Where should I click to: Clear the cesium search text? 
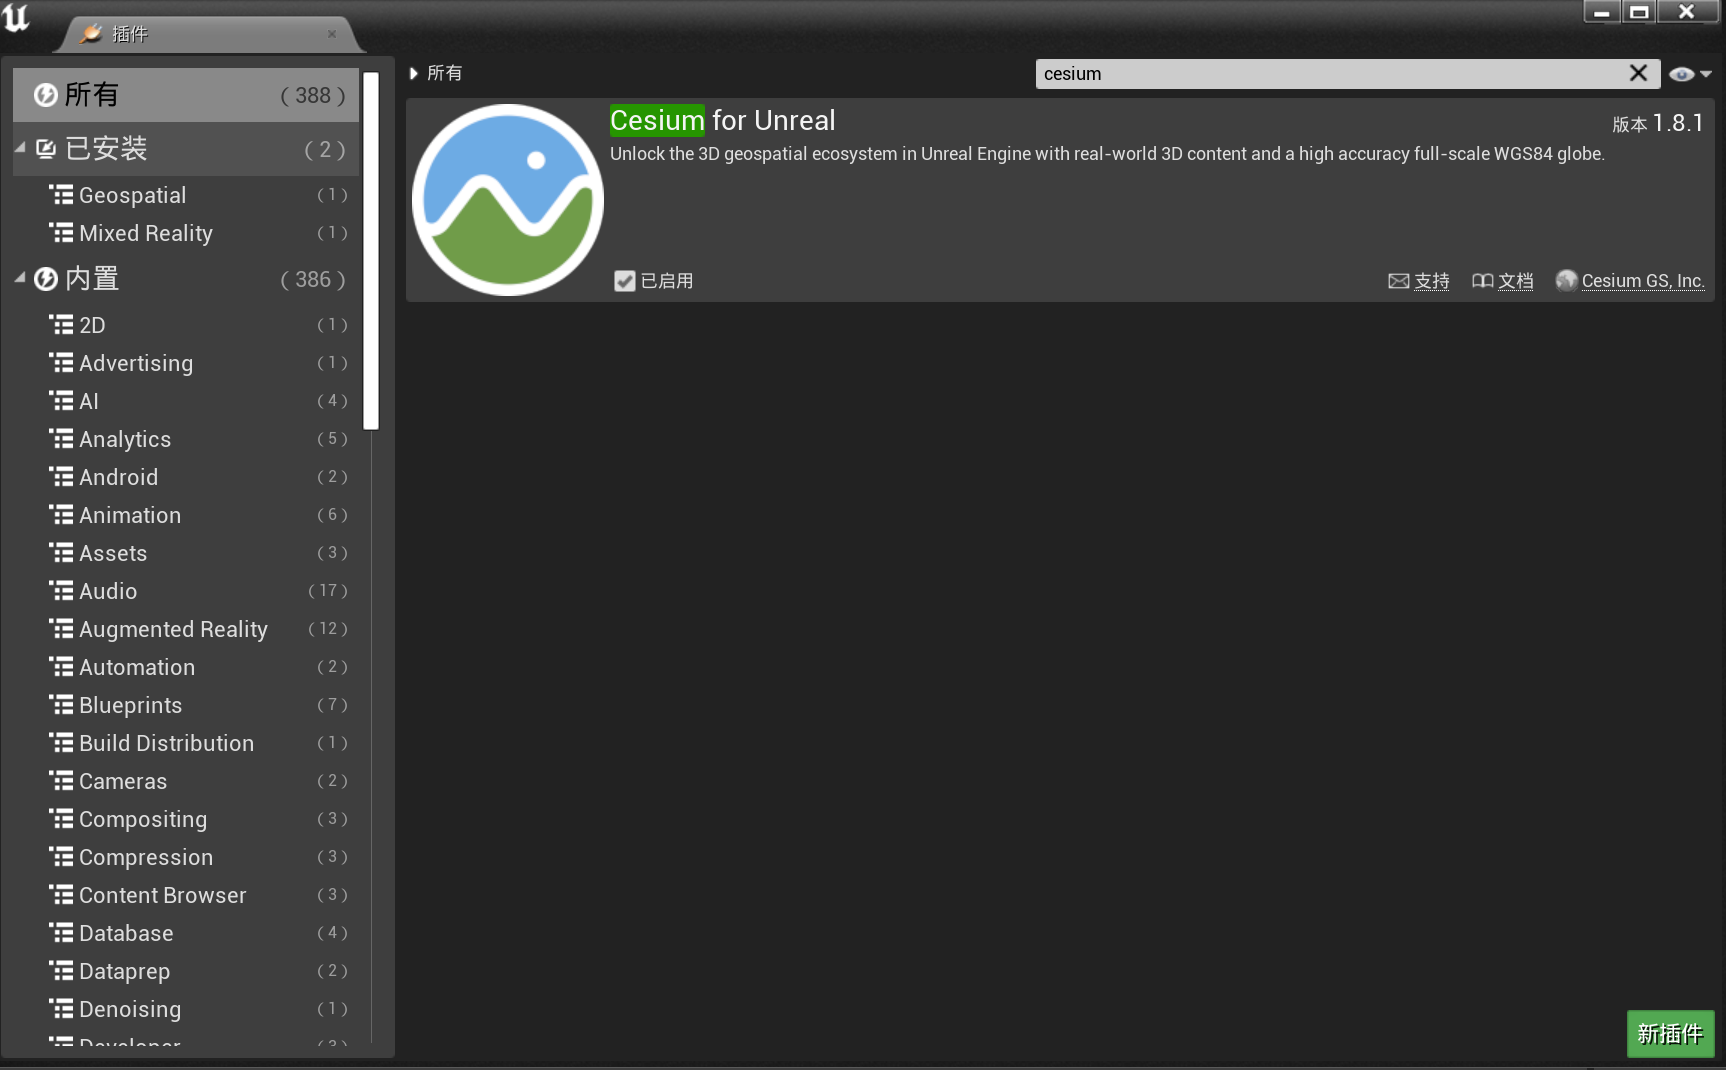coord(1638,73)
